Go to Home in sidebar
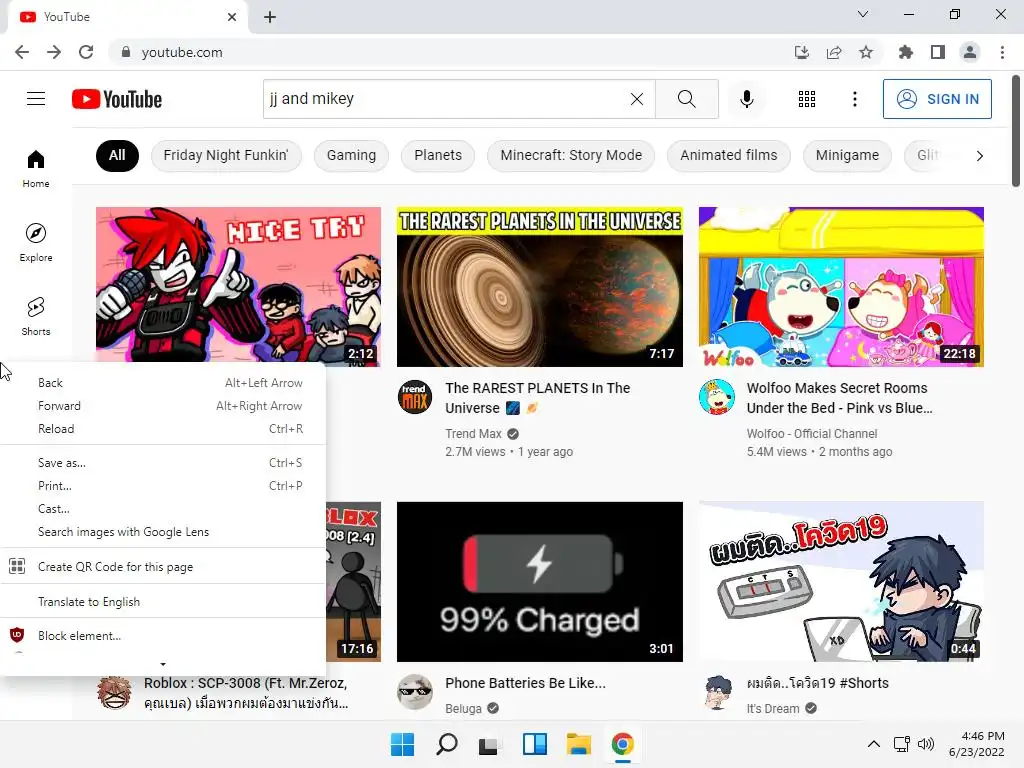Screen dimensions: 1024x768 [x=36, y=168]
